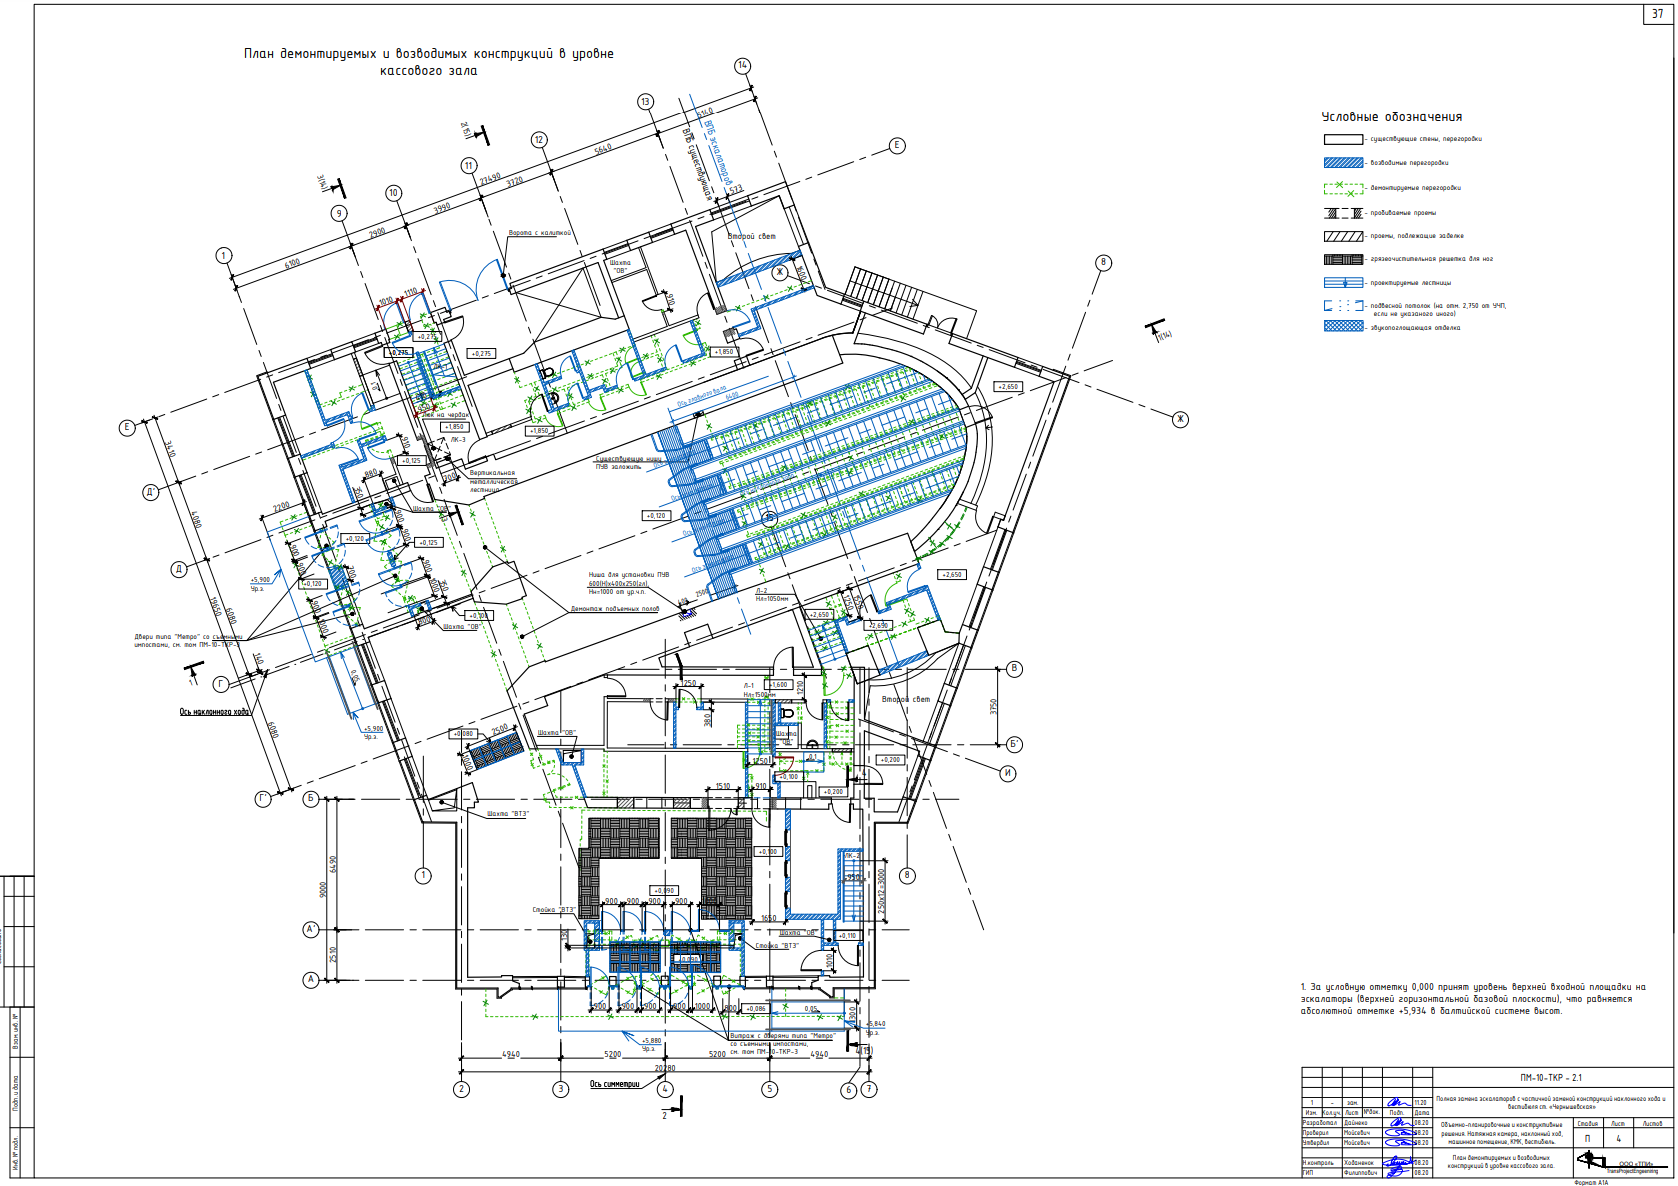Screen dimensions: 1678x1186
Task: Click the sound-absorbing finish blue swatch
Action: pos(1343,327)
